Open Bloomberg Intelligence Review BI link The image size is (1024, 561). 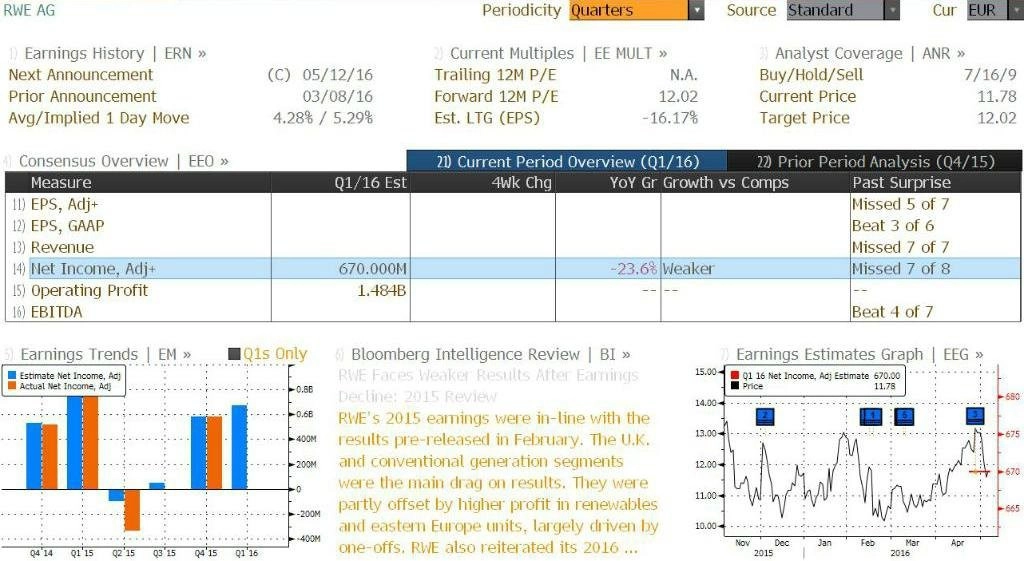pyautogui.click(x=483, y=355)
